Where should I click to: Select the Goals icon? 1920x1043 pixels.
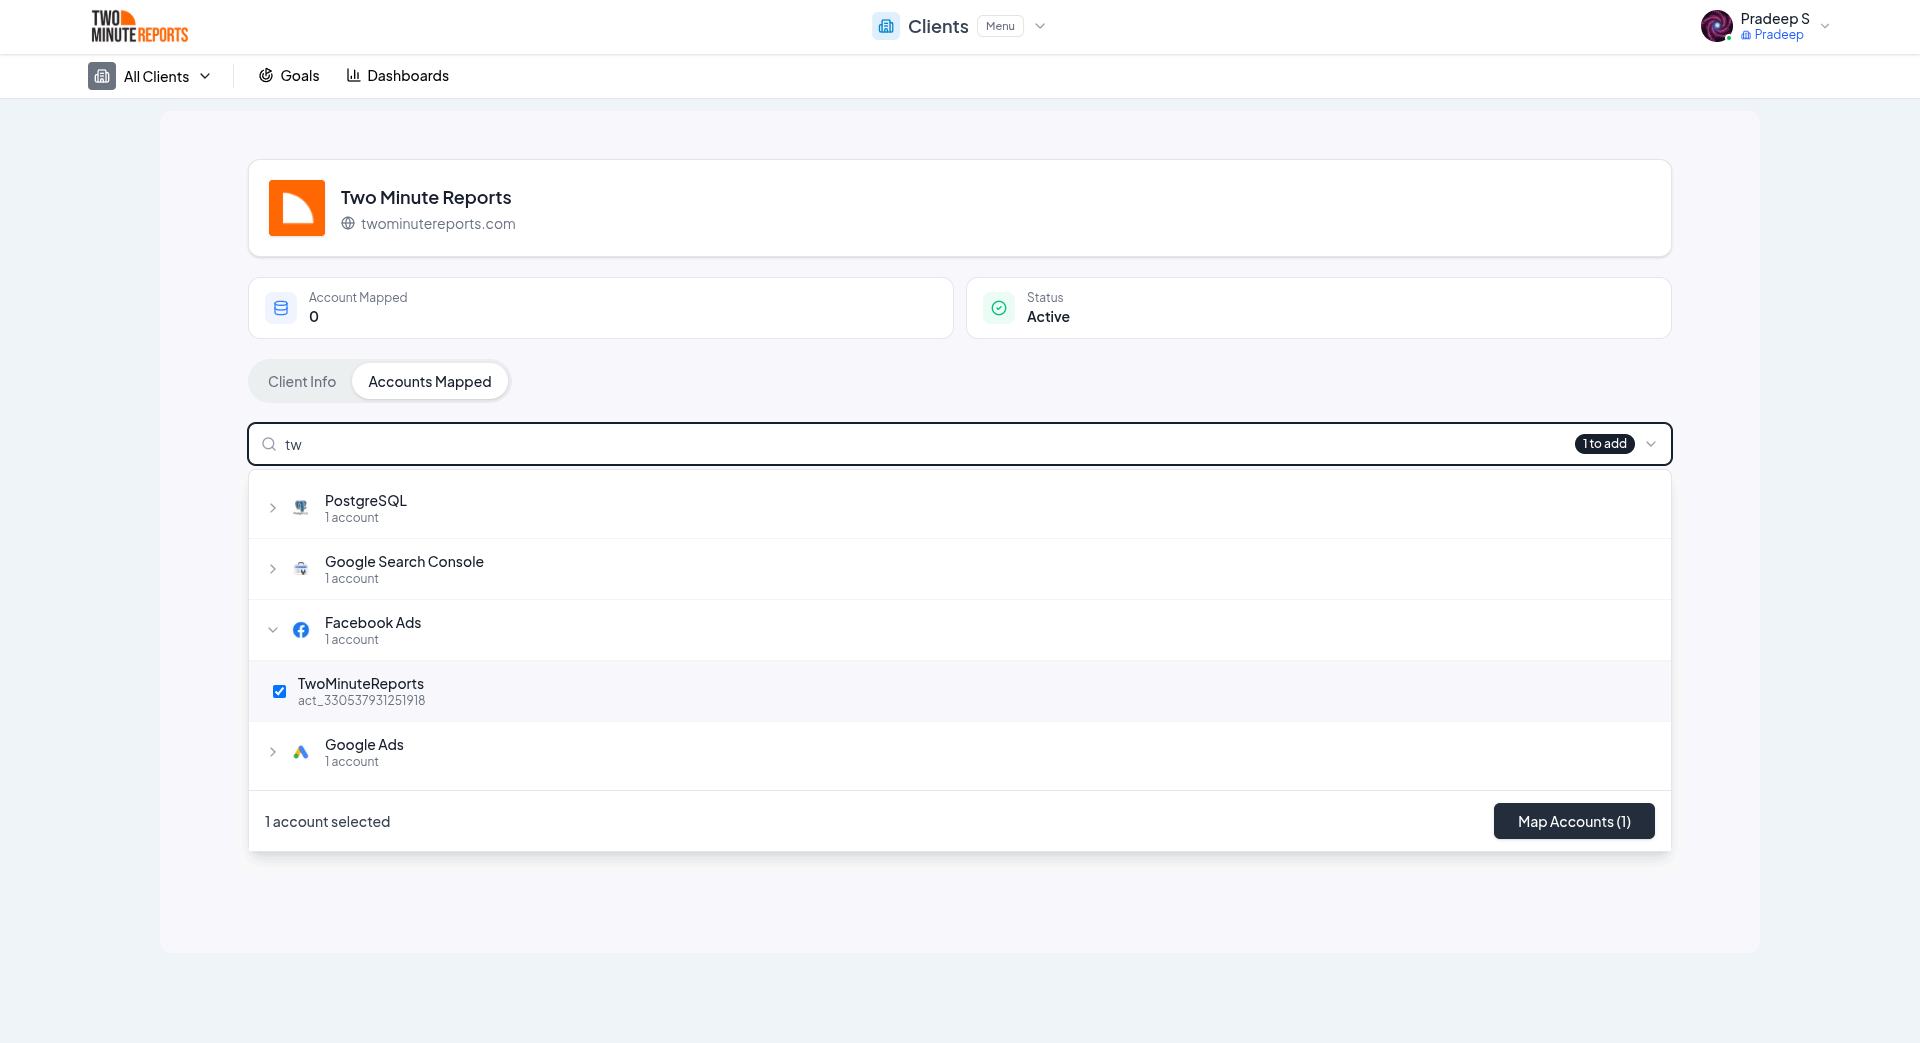265,75
